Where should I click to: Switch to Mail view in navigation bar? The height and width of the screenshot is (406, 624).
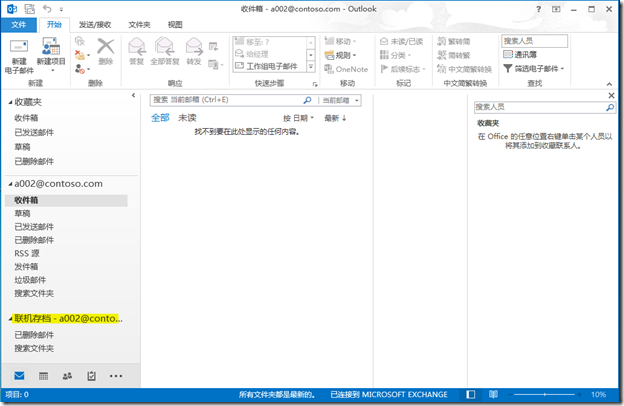(x=19, y=376)
